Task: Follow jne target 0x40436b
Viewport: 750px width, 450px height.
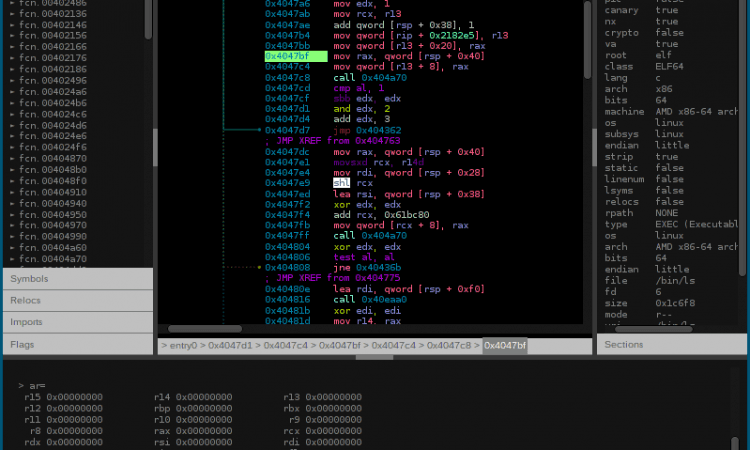Action: pyautogui.click(x=378, y=267)
